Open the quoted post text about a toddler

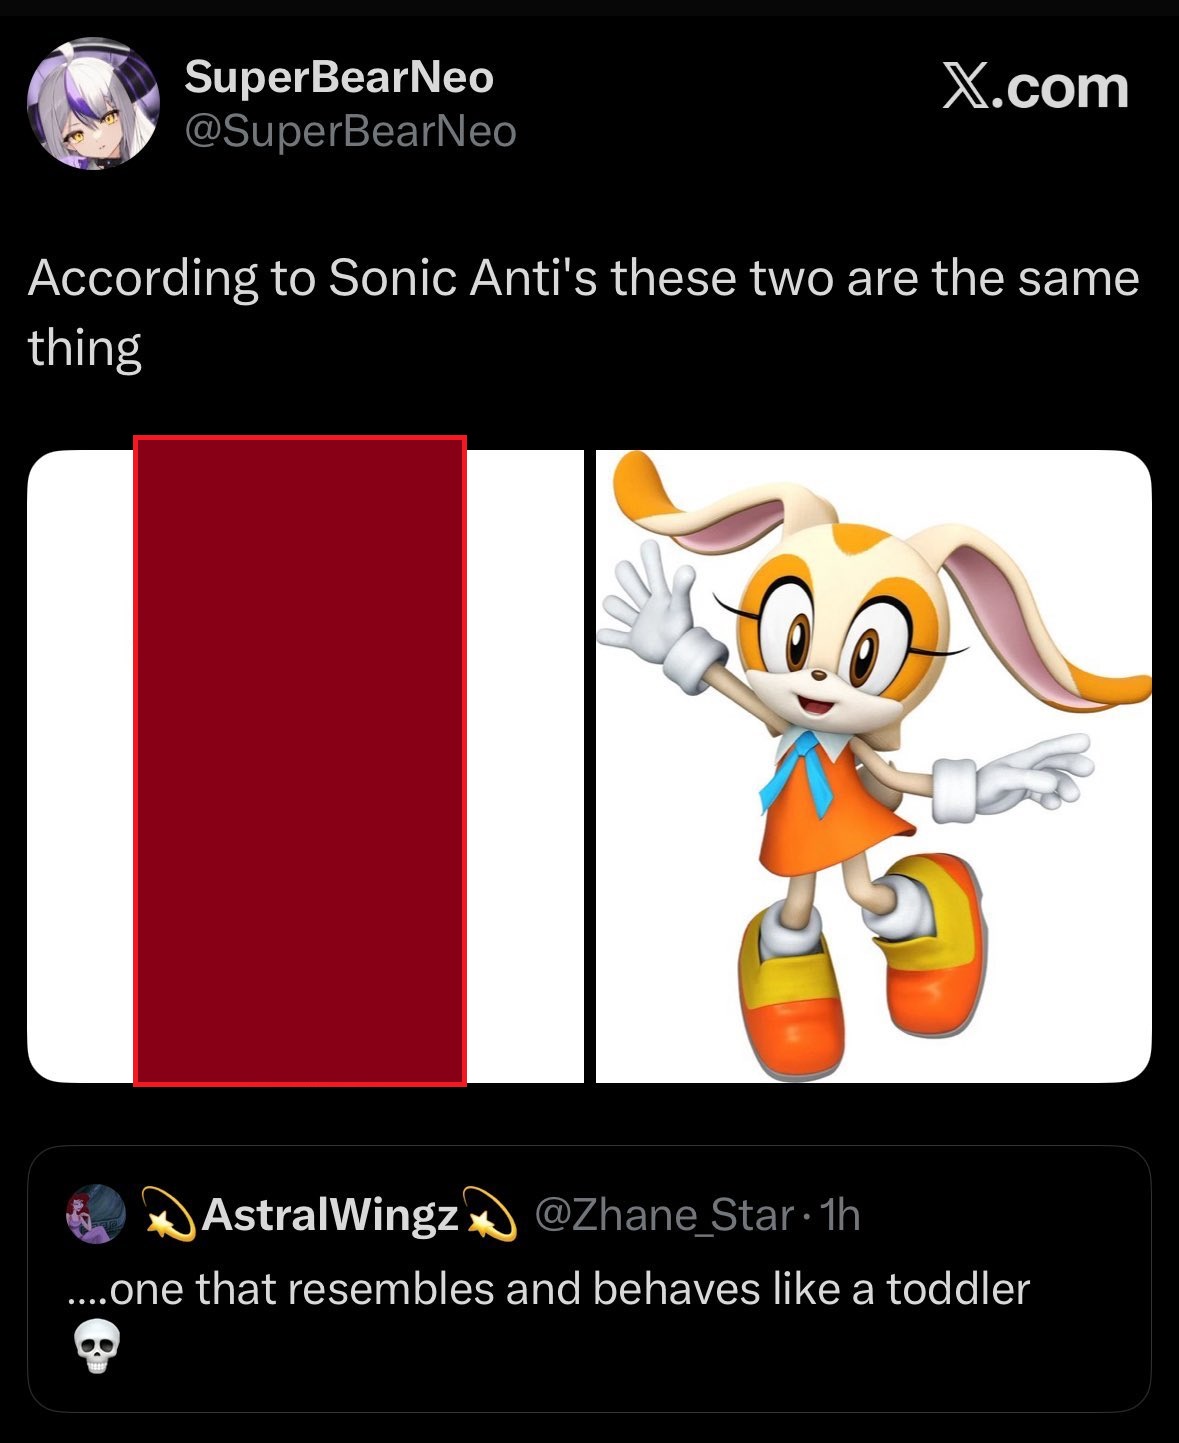(x=548, y=1289)
